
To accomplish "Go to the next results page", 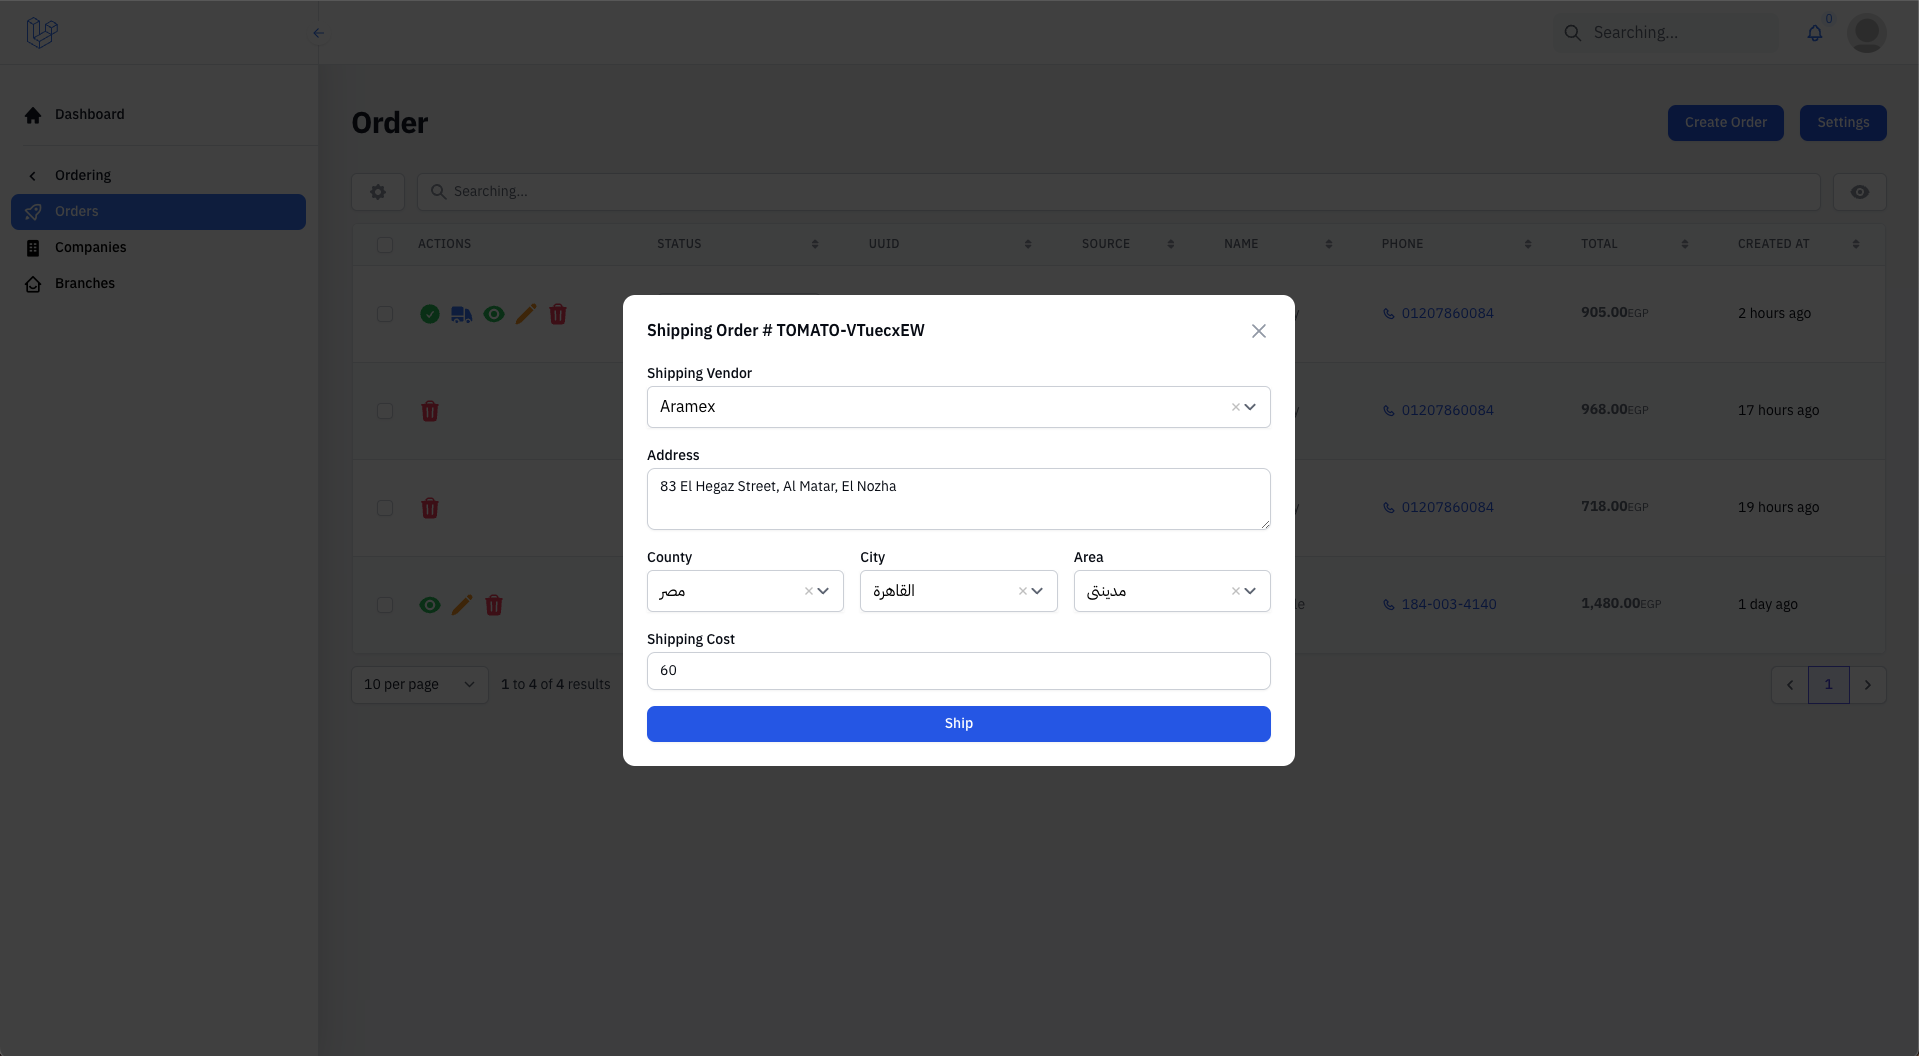I will [1868, 685].
